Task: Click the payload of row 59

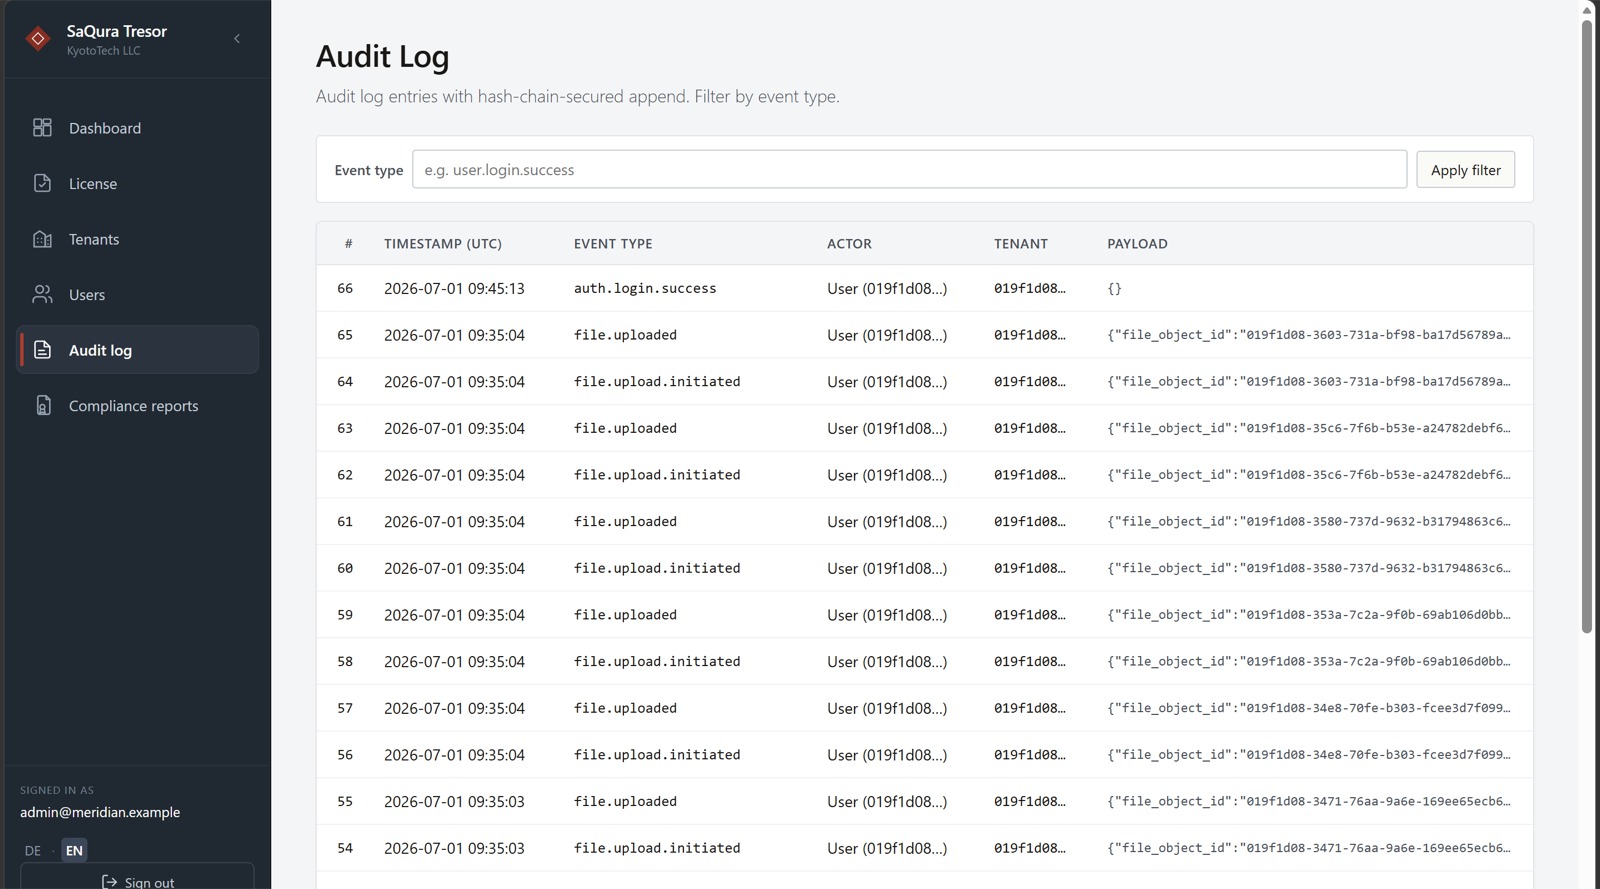Action: coord(1309,615)
